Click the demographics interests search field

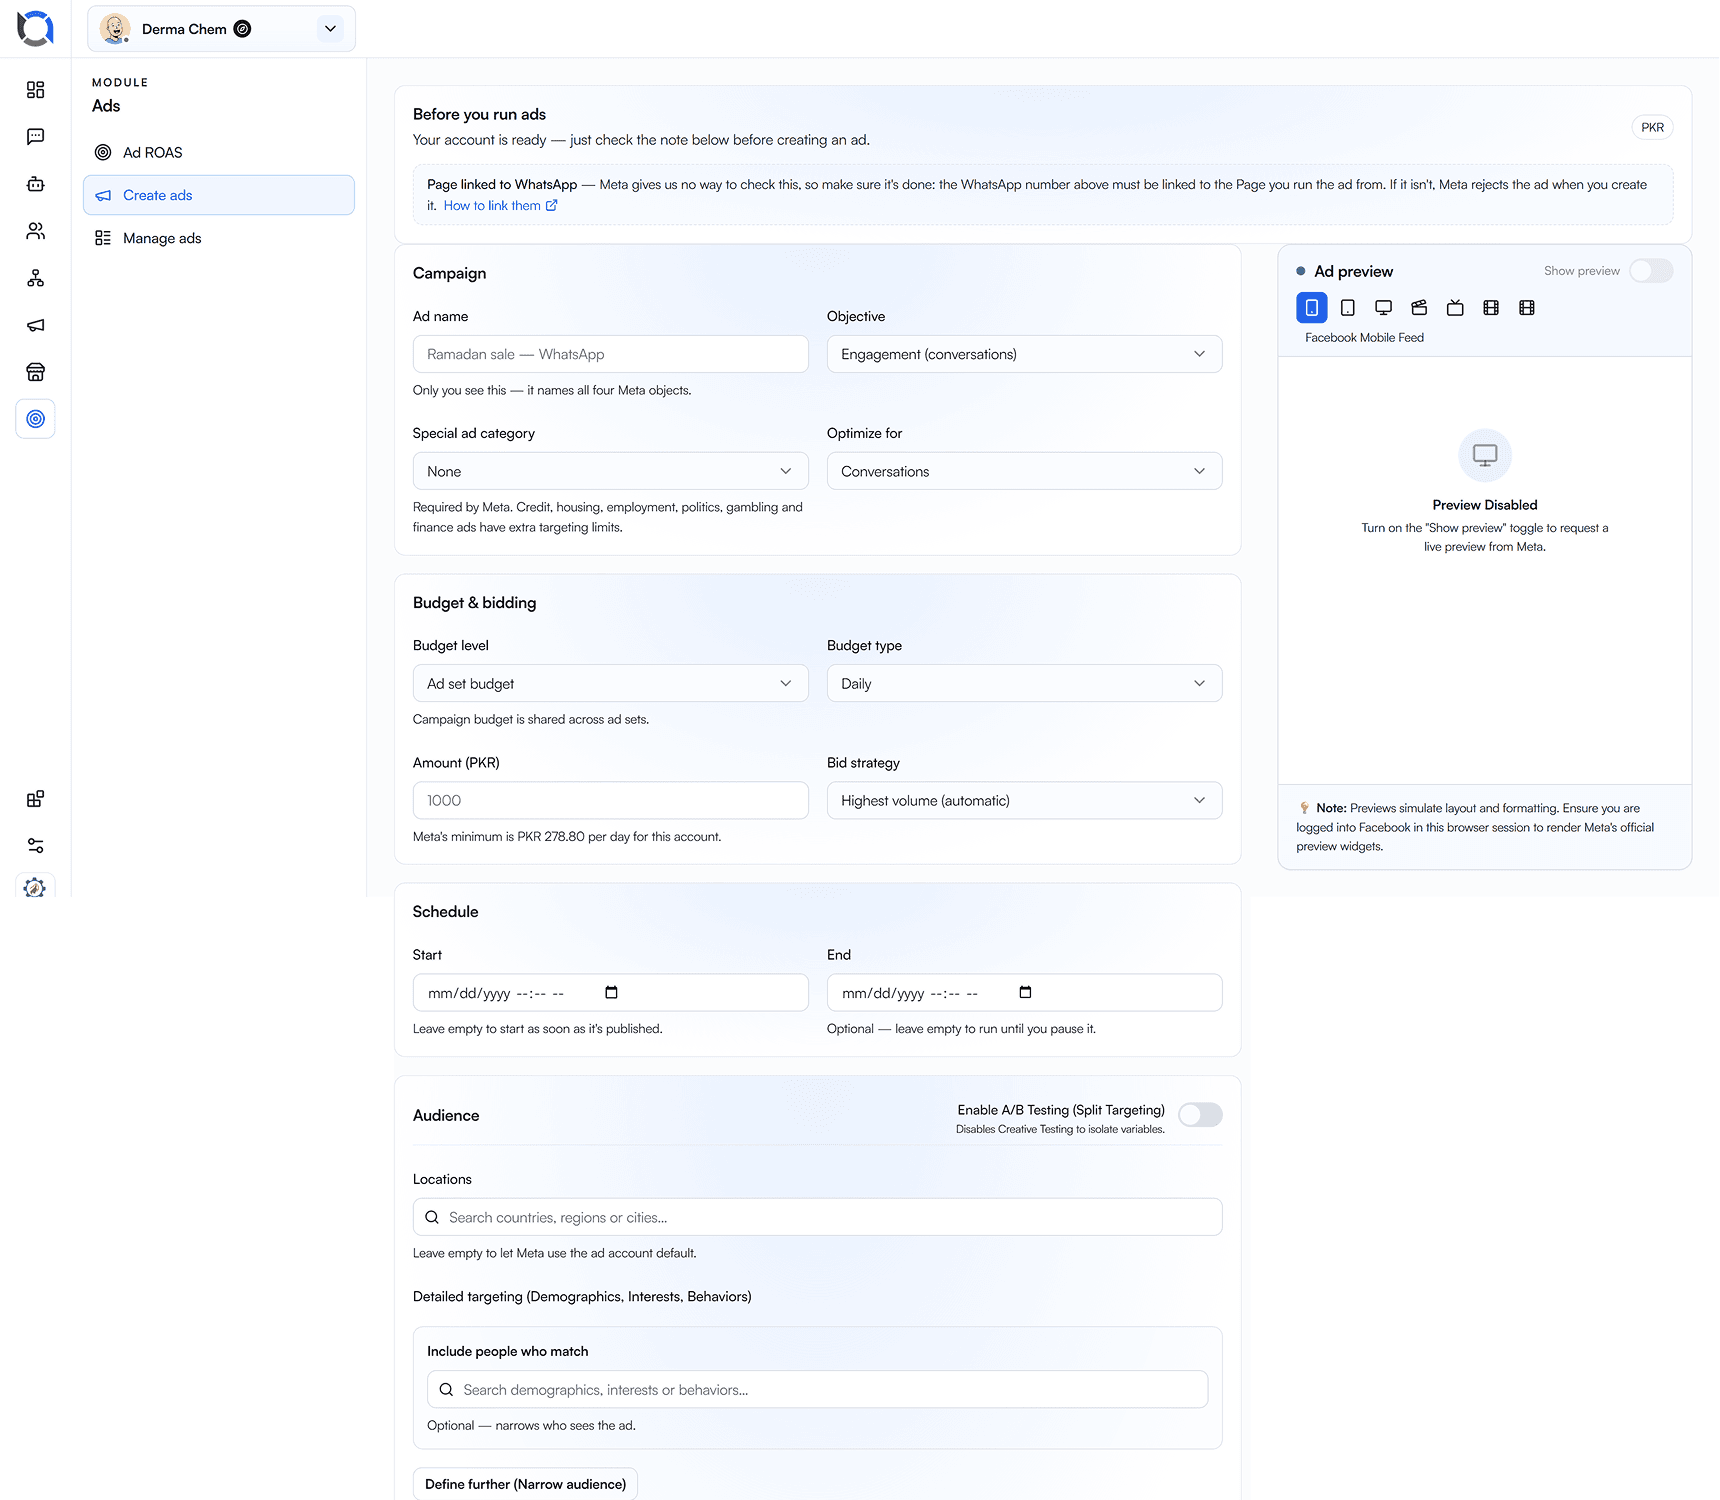click(817, 1389)
